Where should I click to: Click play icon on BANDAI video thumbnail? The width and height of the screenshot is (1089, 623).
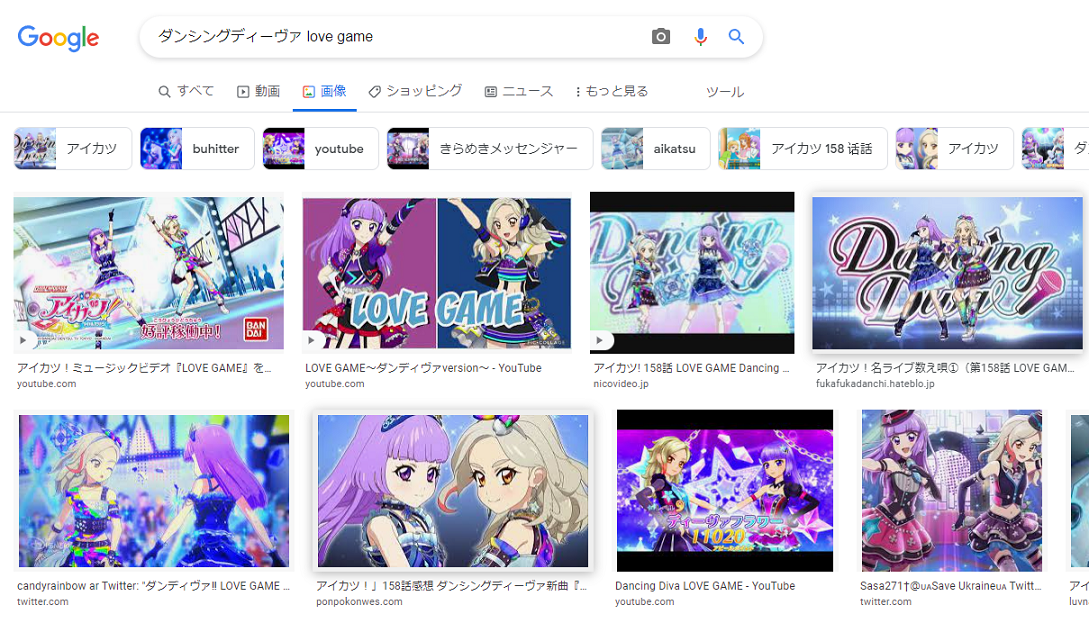click(24, 340)
